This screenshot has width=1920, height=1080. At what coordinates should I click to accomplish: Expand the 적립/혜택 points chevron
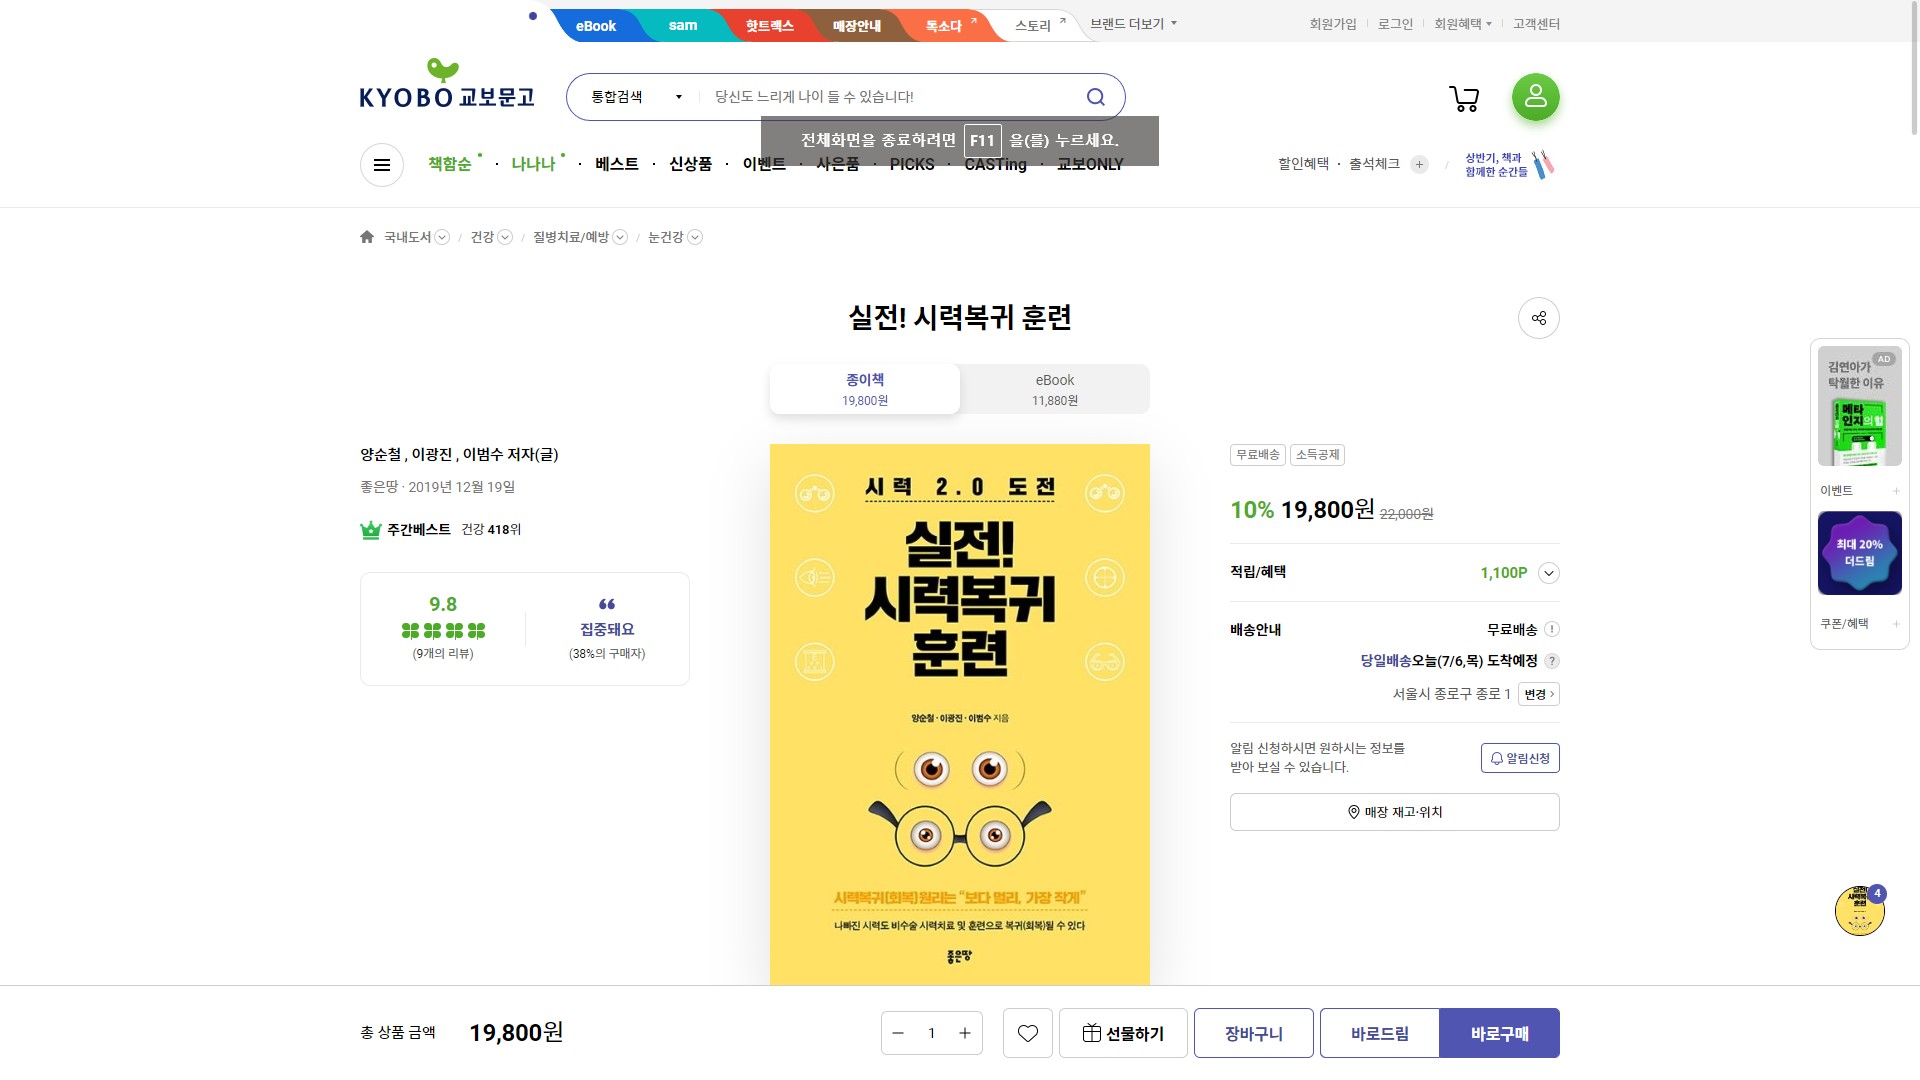[x=1548, y=573]
